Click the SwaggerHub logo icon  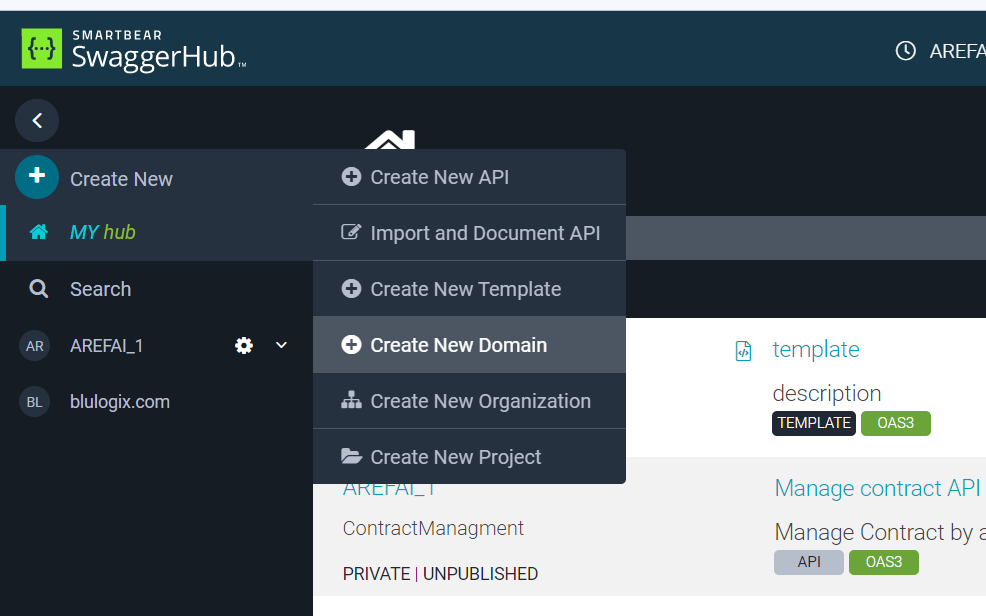click(x=41, y=49)
